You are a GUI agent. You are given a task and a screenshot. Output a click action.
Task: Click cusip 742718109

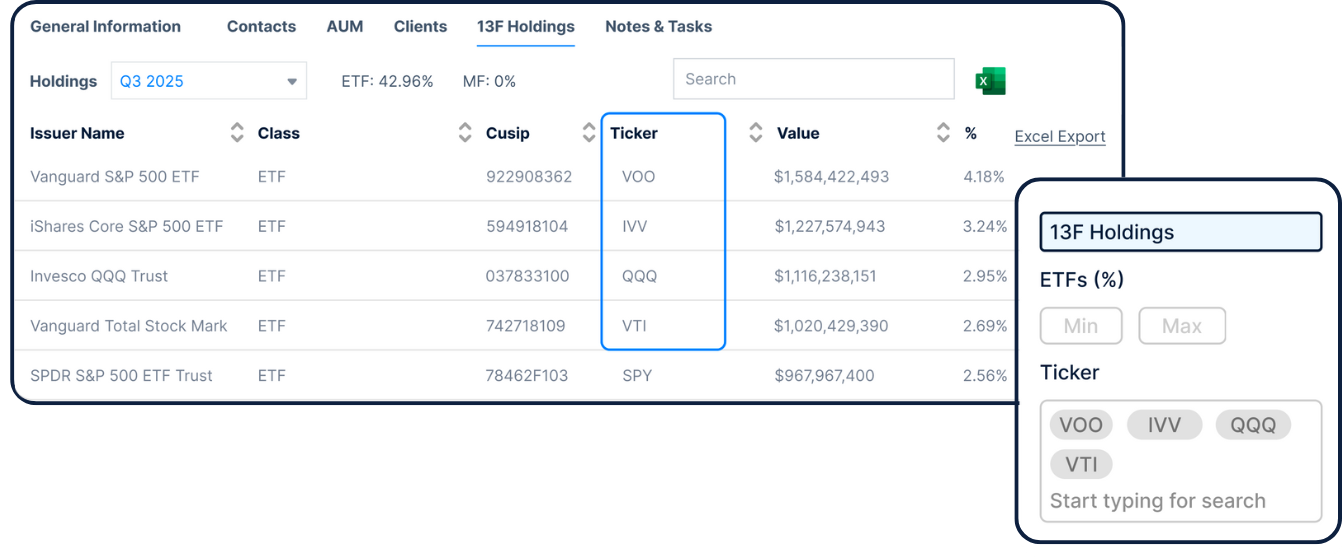click(526, 326)
